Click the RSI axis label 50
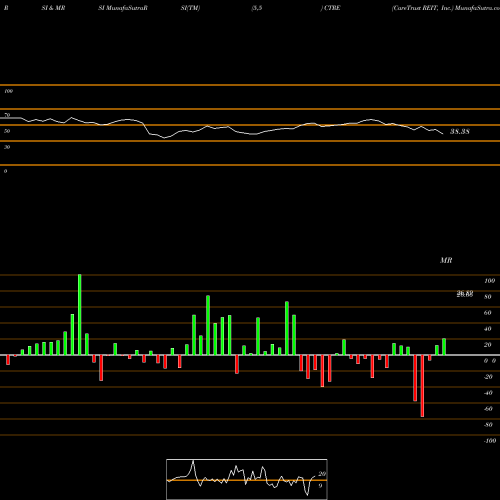The image size is (500, 500). (x=7, y=131)
